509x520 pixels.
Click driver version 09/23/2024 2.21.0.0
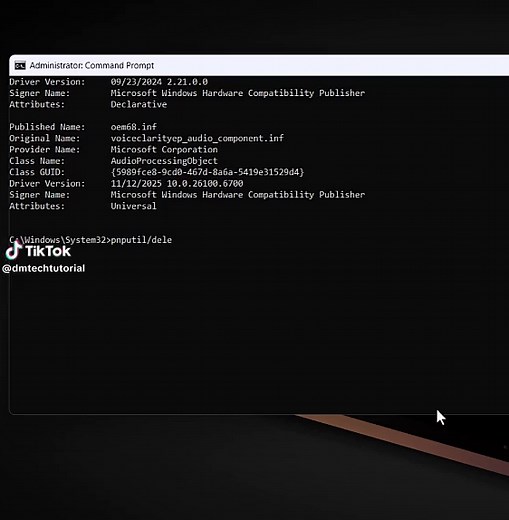coord(159,82)
